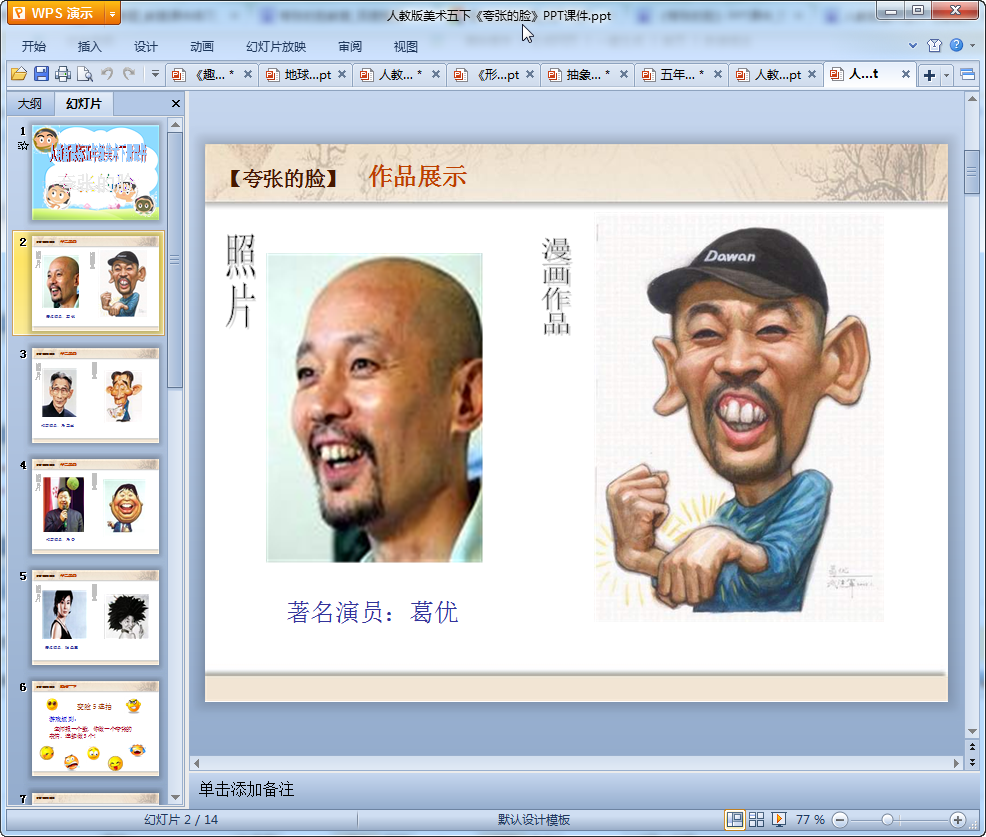
Task: Click the window list icon right of tabs
Action: tap(968, 75)
